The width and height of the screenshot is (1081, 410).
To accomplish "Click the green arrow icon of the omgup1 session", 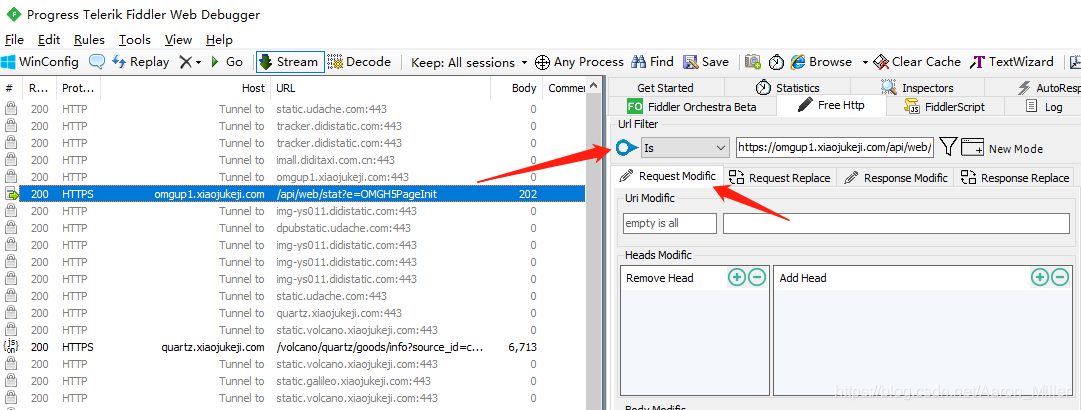I will click(x=12, y=194).
